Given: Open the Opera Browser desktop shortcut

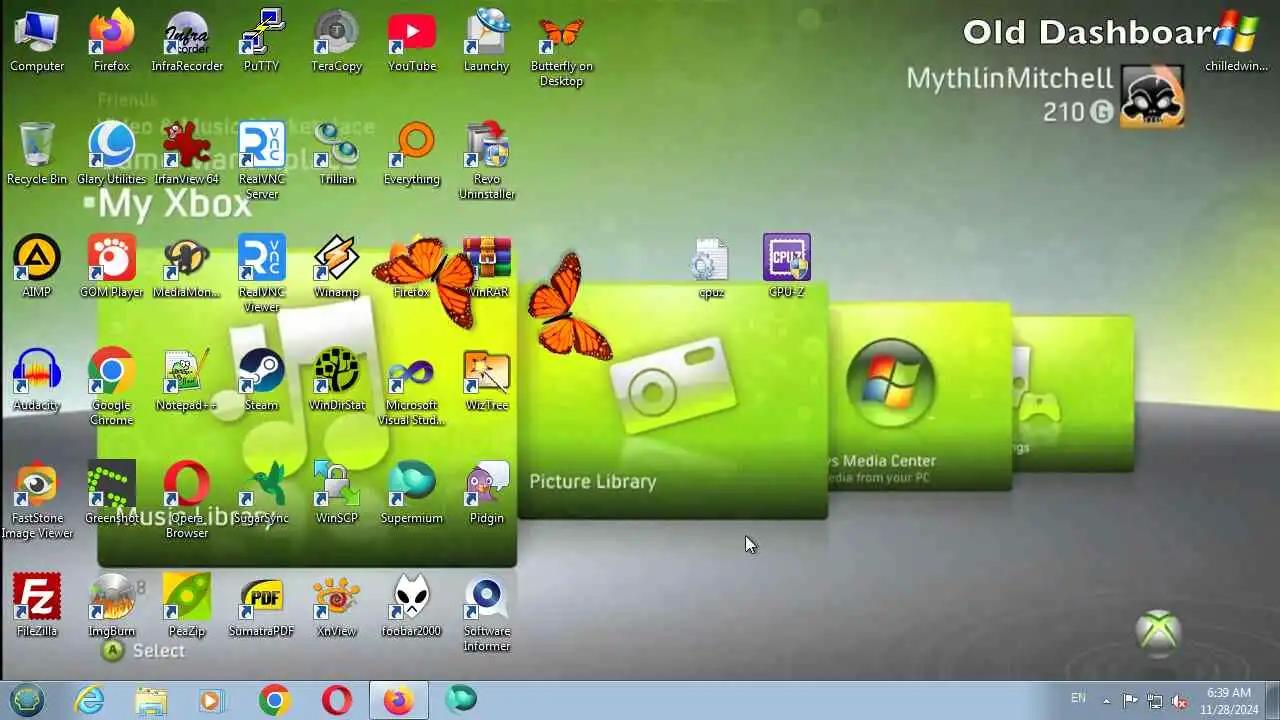Looking at the screenshot, I should (x=187, y=500).
